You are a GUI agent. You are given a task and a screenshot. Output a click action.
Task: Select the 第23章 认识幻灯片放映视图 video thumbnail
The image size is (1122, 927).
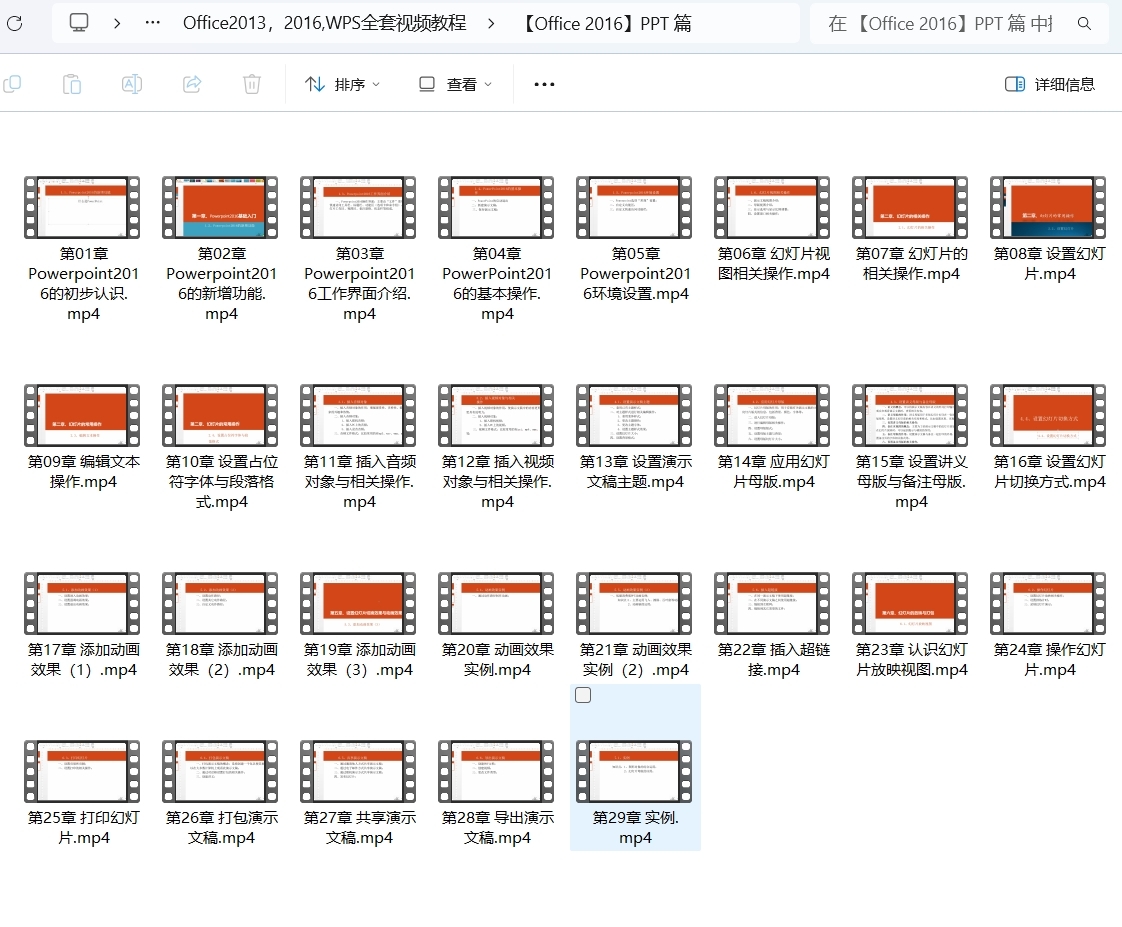(911, 603)
